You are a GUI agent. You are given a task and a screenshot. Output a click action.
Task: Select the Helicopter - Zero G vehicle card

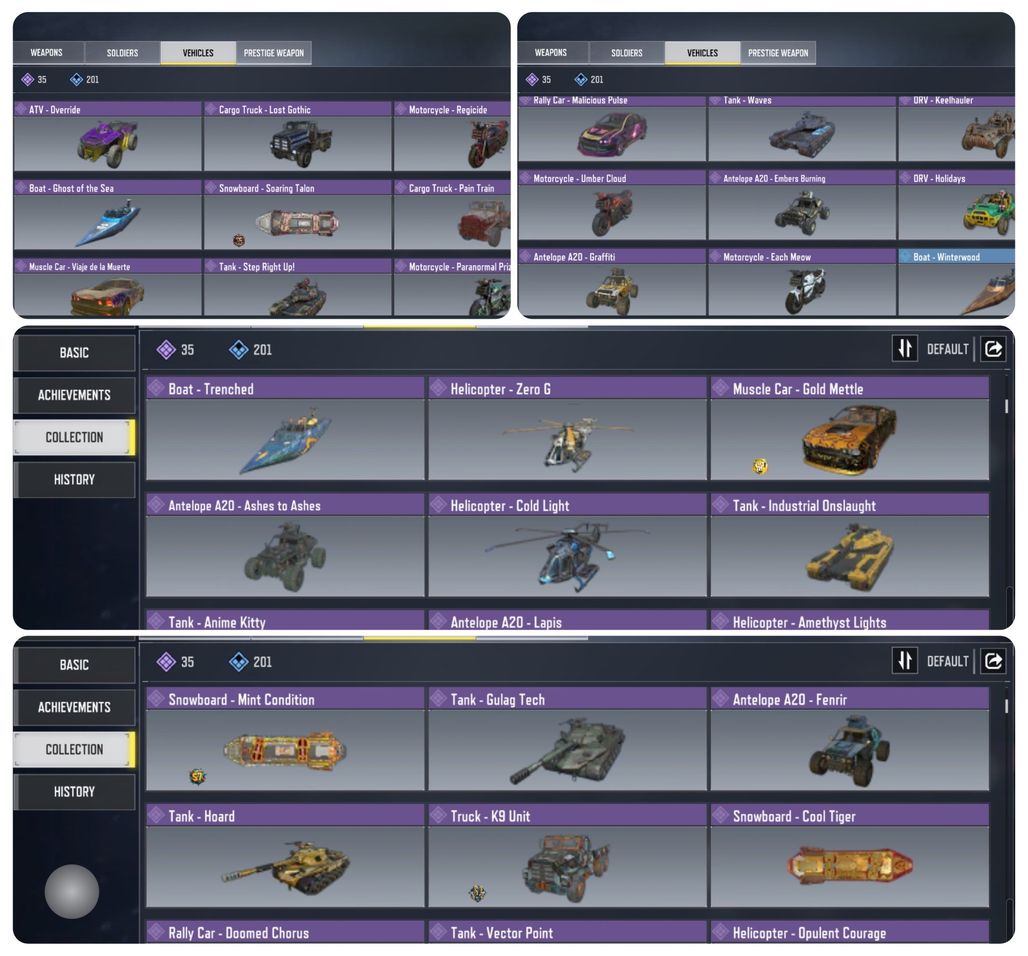tap(567, 428)
